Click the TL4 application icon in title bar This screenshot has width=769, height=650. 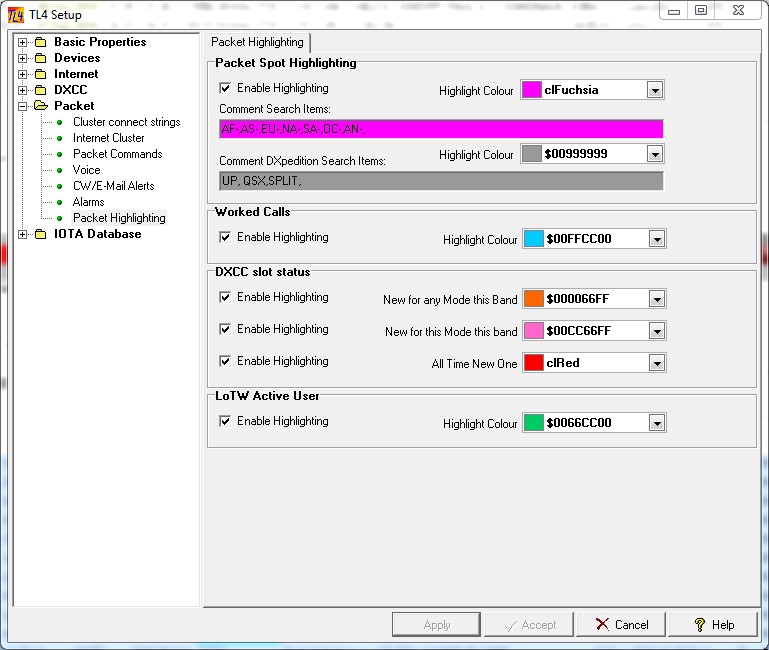(x=16, y=15)
